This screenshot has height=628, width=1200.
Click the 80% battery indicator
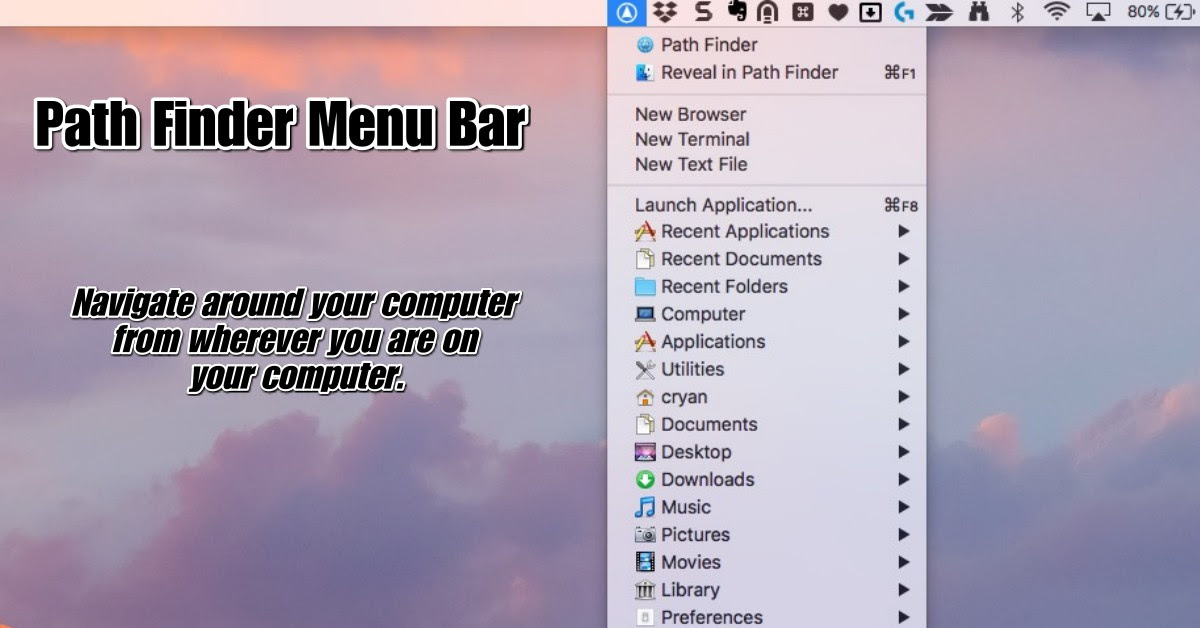point(1160,12)
